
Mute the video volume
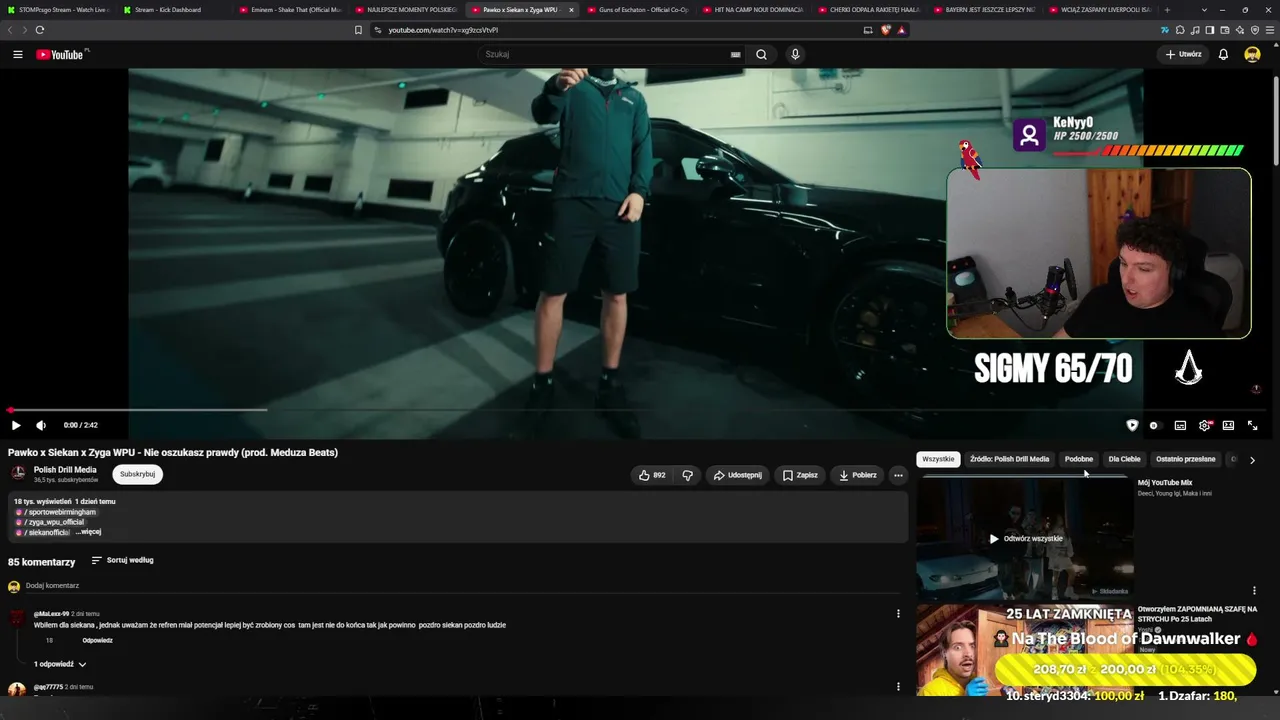tap(41, 425)
